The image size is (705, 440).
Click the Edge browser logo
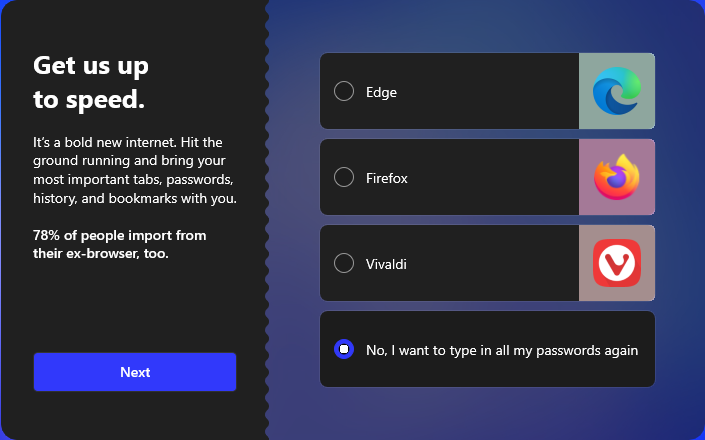(616, 91)
